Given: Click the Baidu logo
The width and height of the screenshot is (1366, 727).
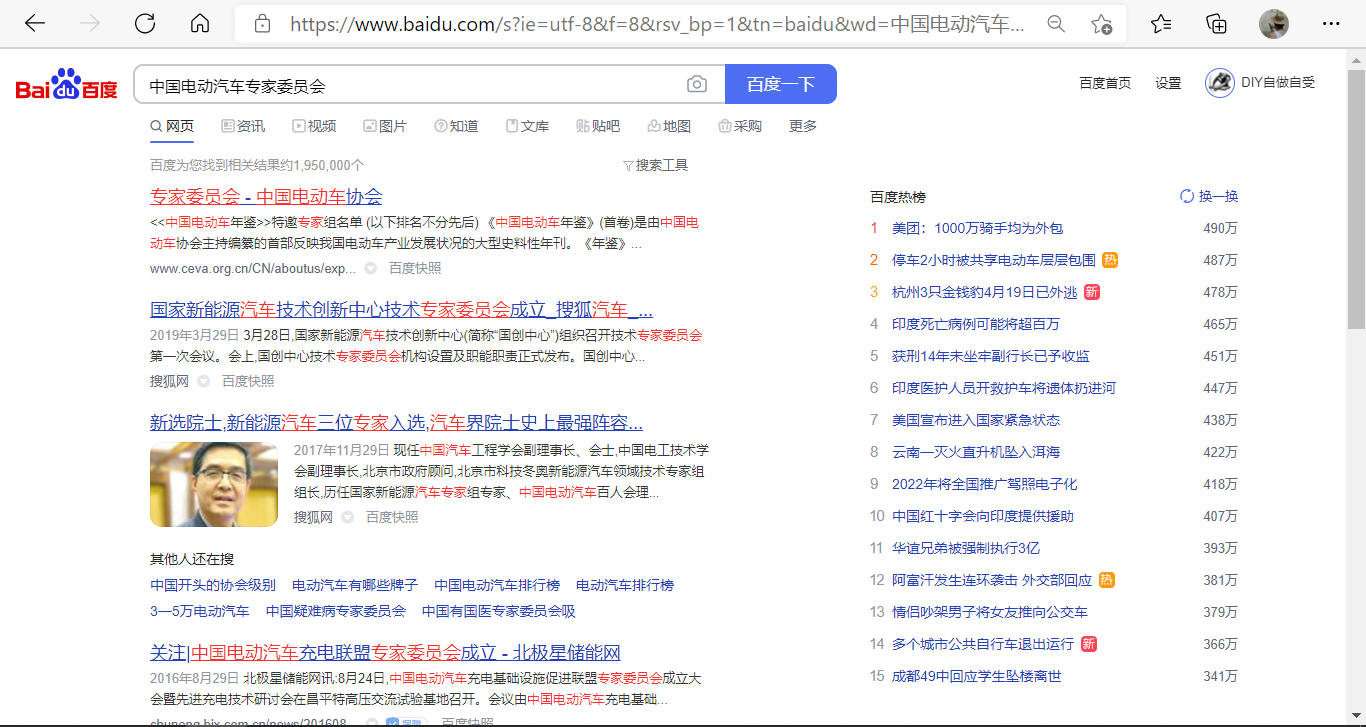Looking at the screenshot, I should [x=66, y=85].
